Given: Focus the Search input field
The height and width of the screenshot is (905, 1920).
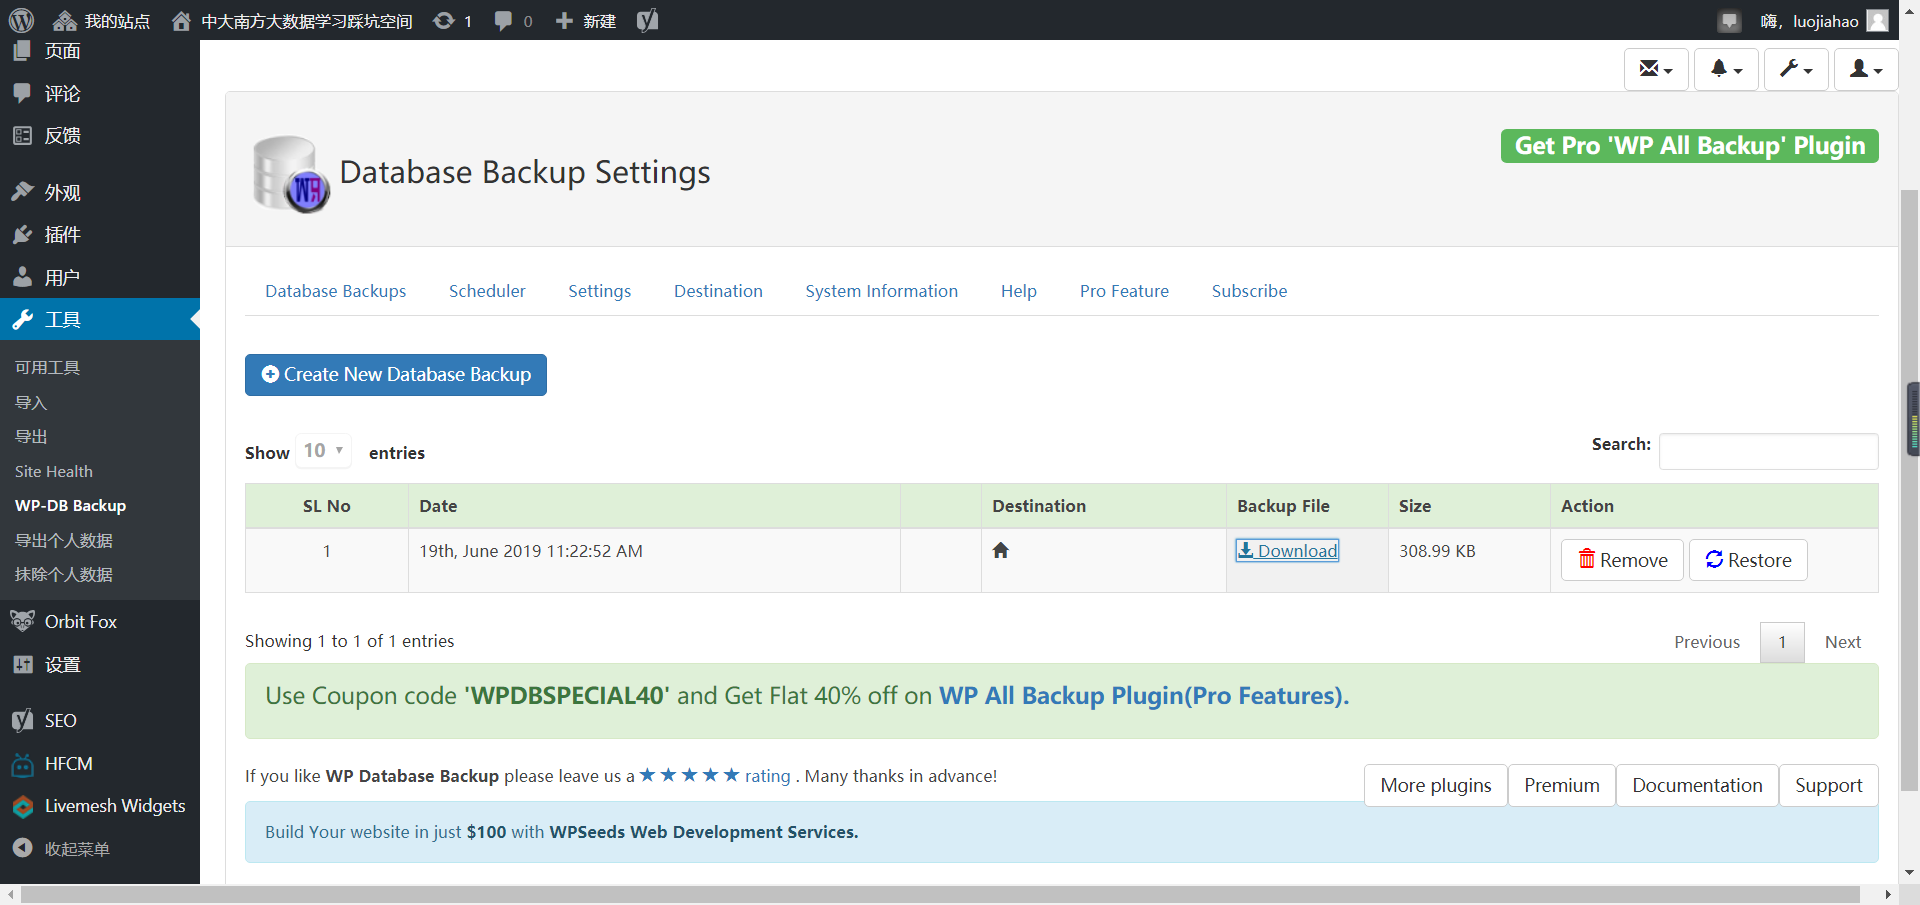Looking at the screenshot, I should coord(1768,451).
